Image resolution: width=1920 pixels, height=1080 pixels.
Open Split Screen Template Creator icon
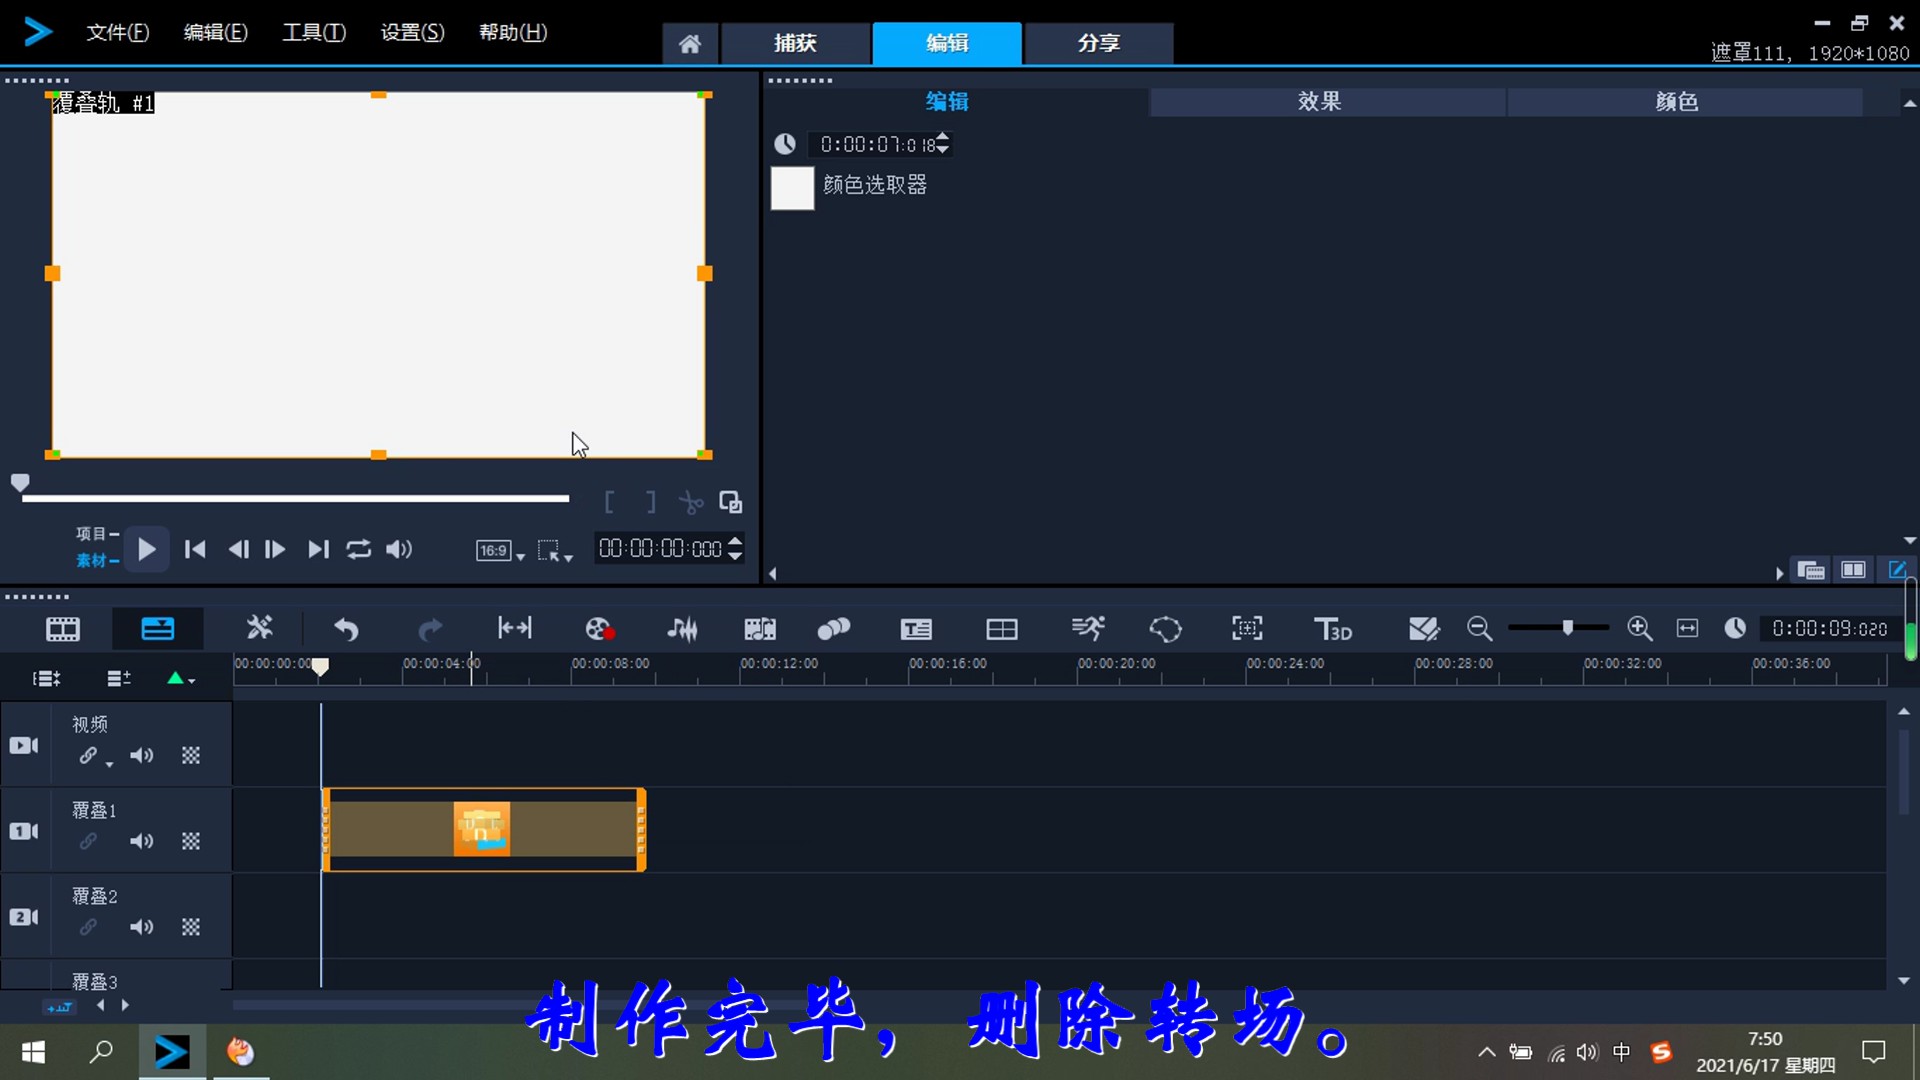tap(1423, 629)
